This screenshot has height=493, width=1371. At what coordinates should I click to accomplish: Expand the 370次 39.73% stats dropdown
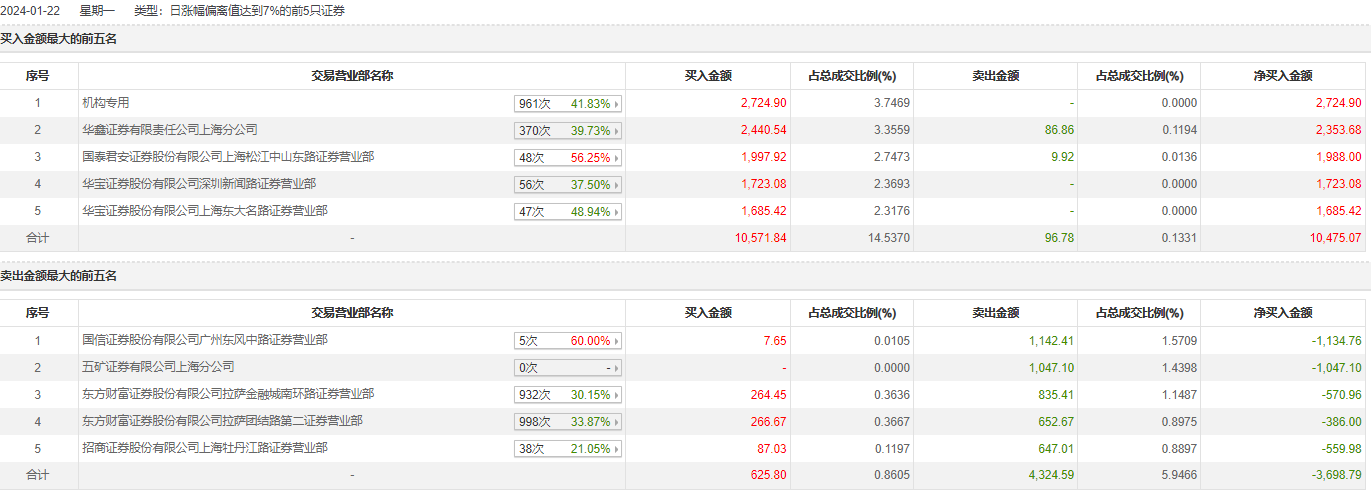pyautogui.click(x=568, y=131)
